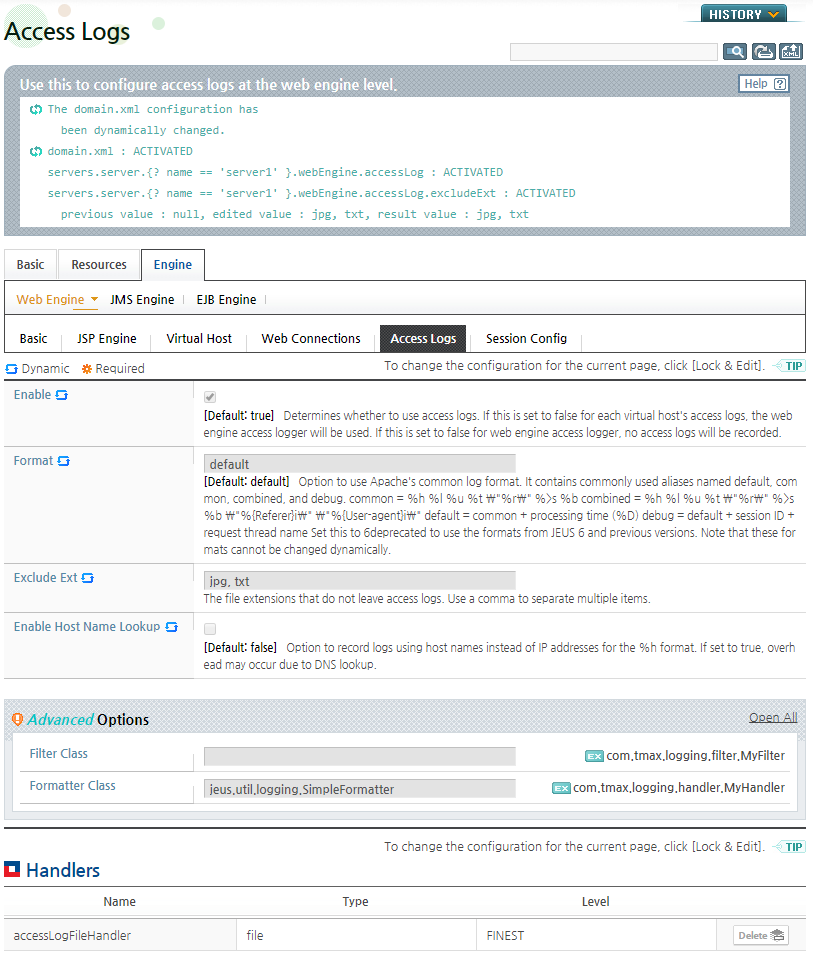
Task: Click the refresh icon next to search
Action: tap(764, 52)
